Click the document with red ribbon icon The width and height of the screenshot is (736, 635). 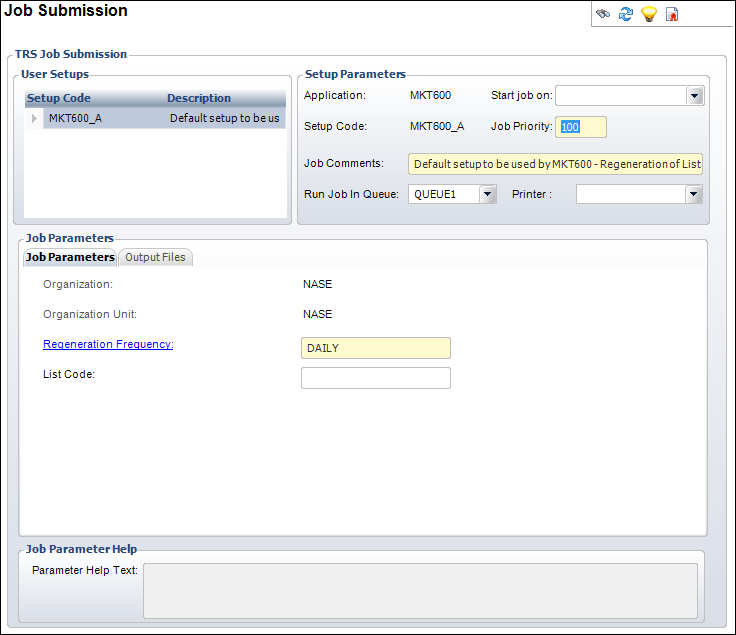673,14
